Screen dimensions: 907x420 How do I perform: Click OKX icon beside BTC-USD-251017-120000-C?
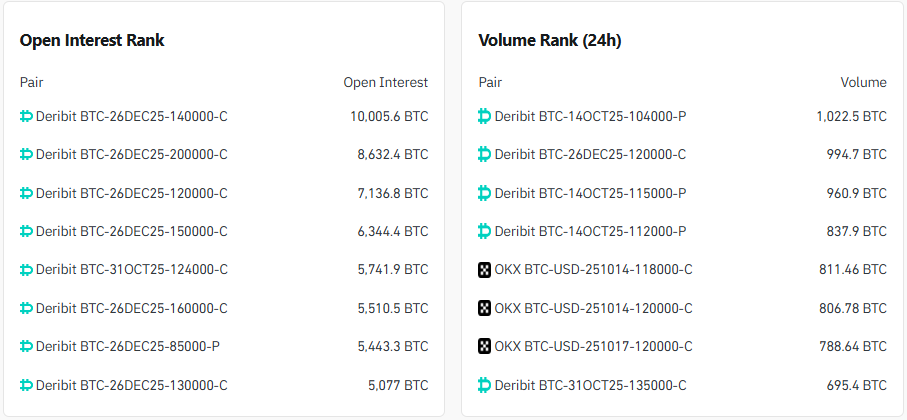pos(485,347)
